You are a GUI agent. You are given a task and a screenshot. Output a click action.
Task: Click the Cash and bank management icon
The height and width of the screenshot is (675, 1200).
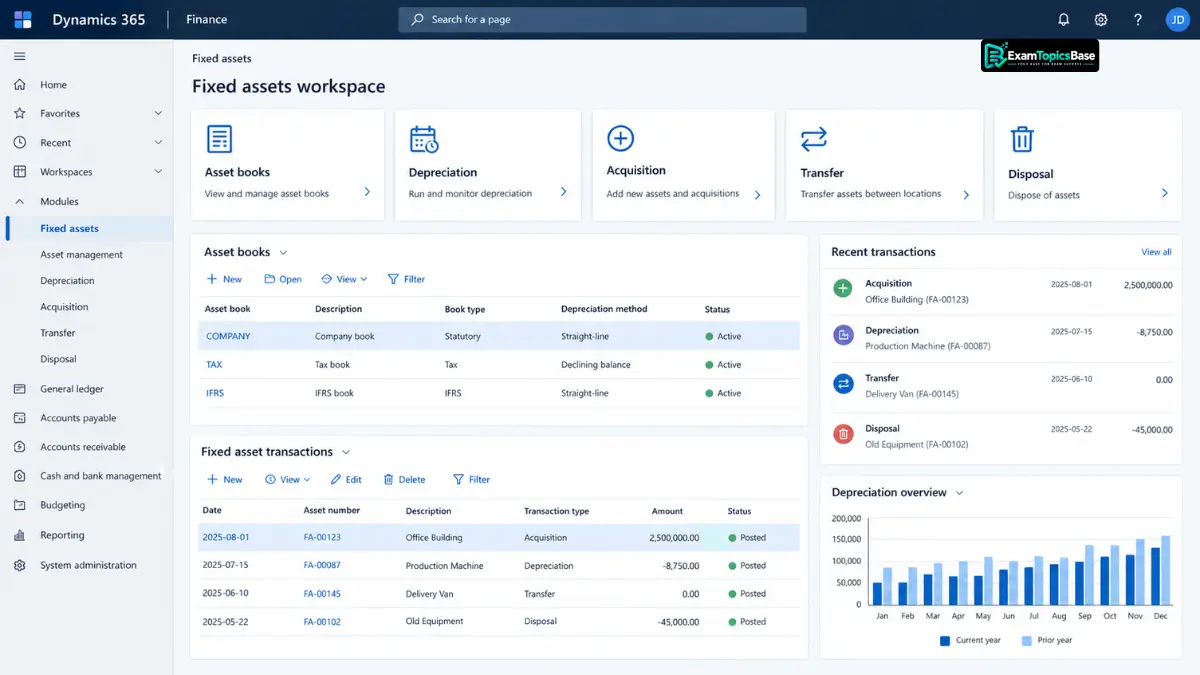tap(20, 476)
